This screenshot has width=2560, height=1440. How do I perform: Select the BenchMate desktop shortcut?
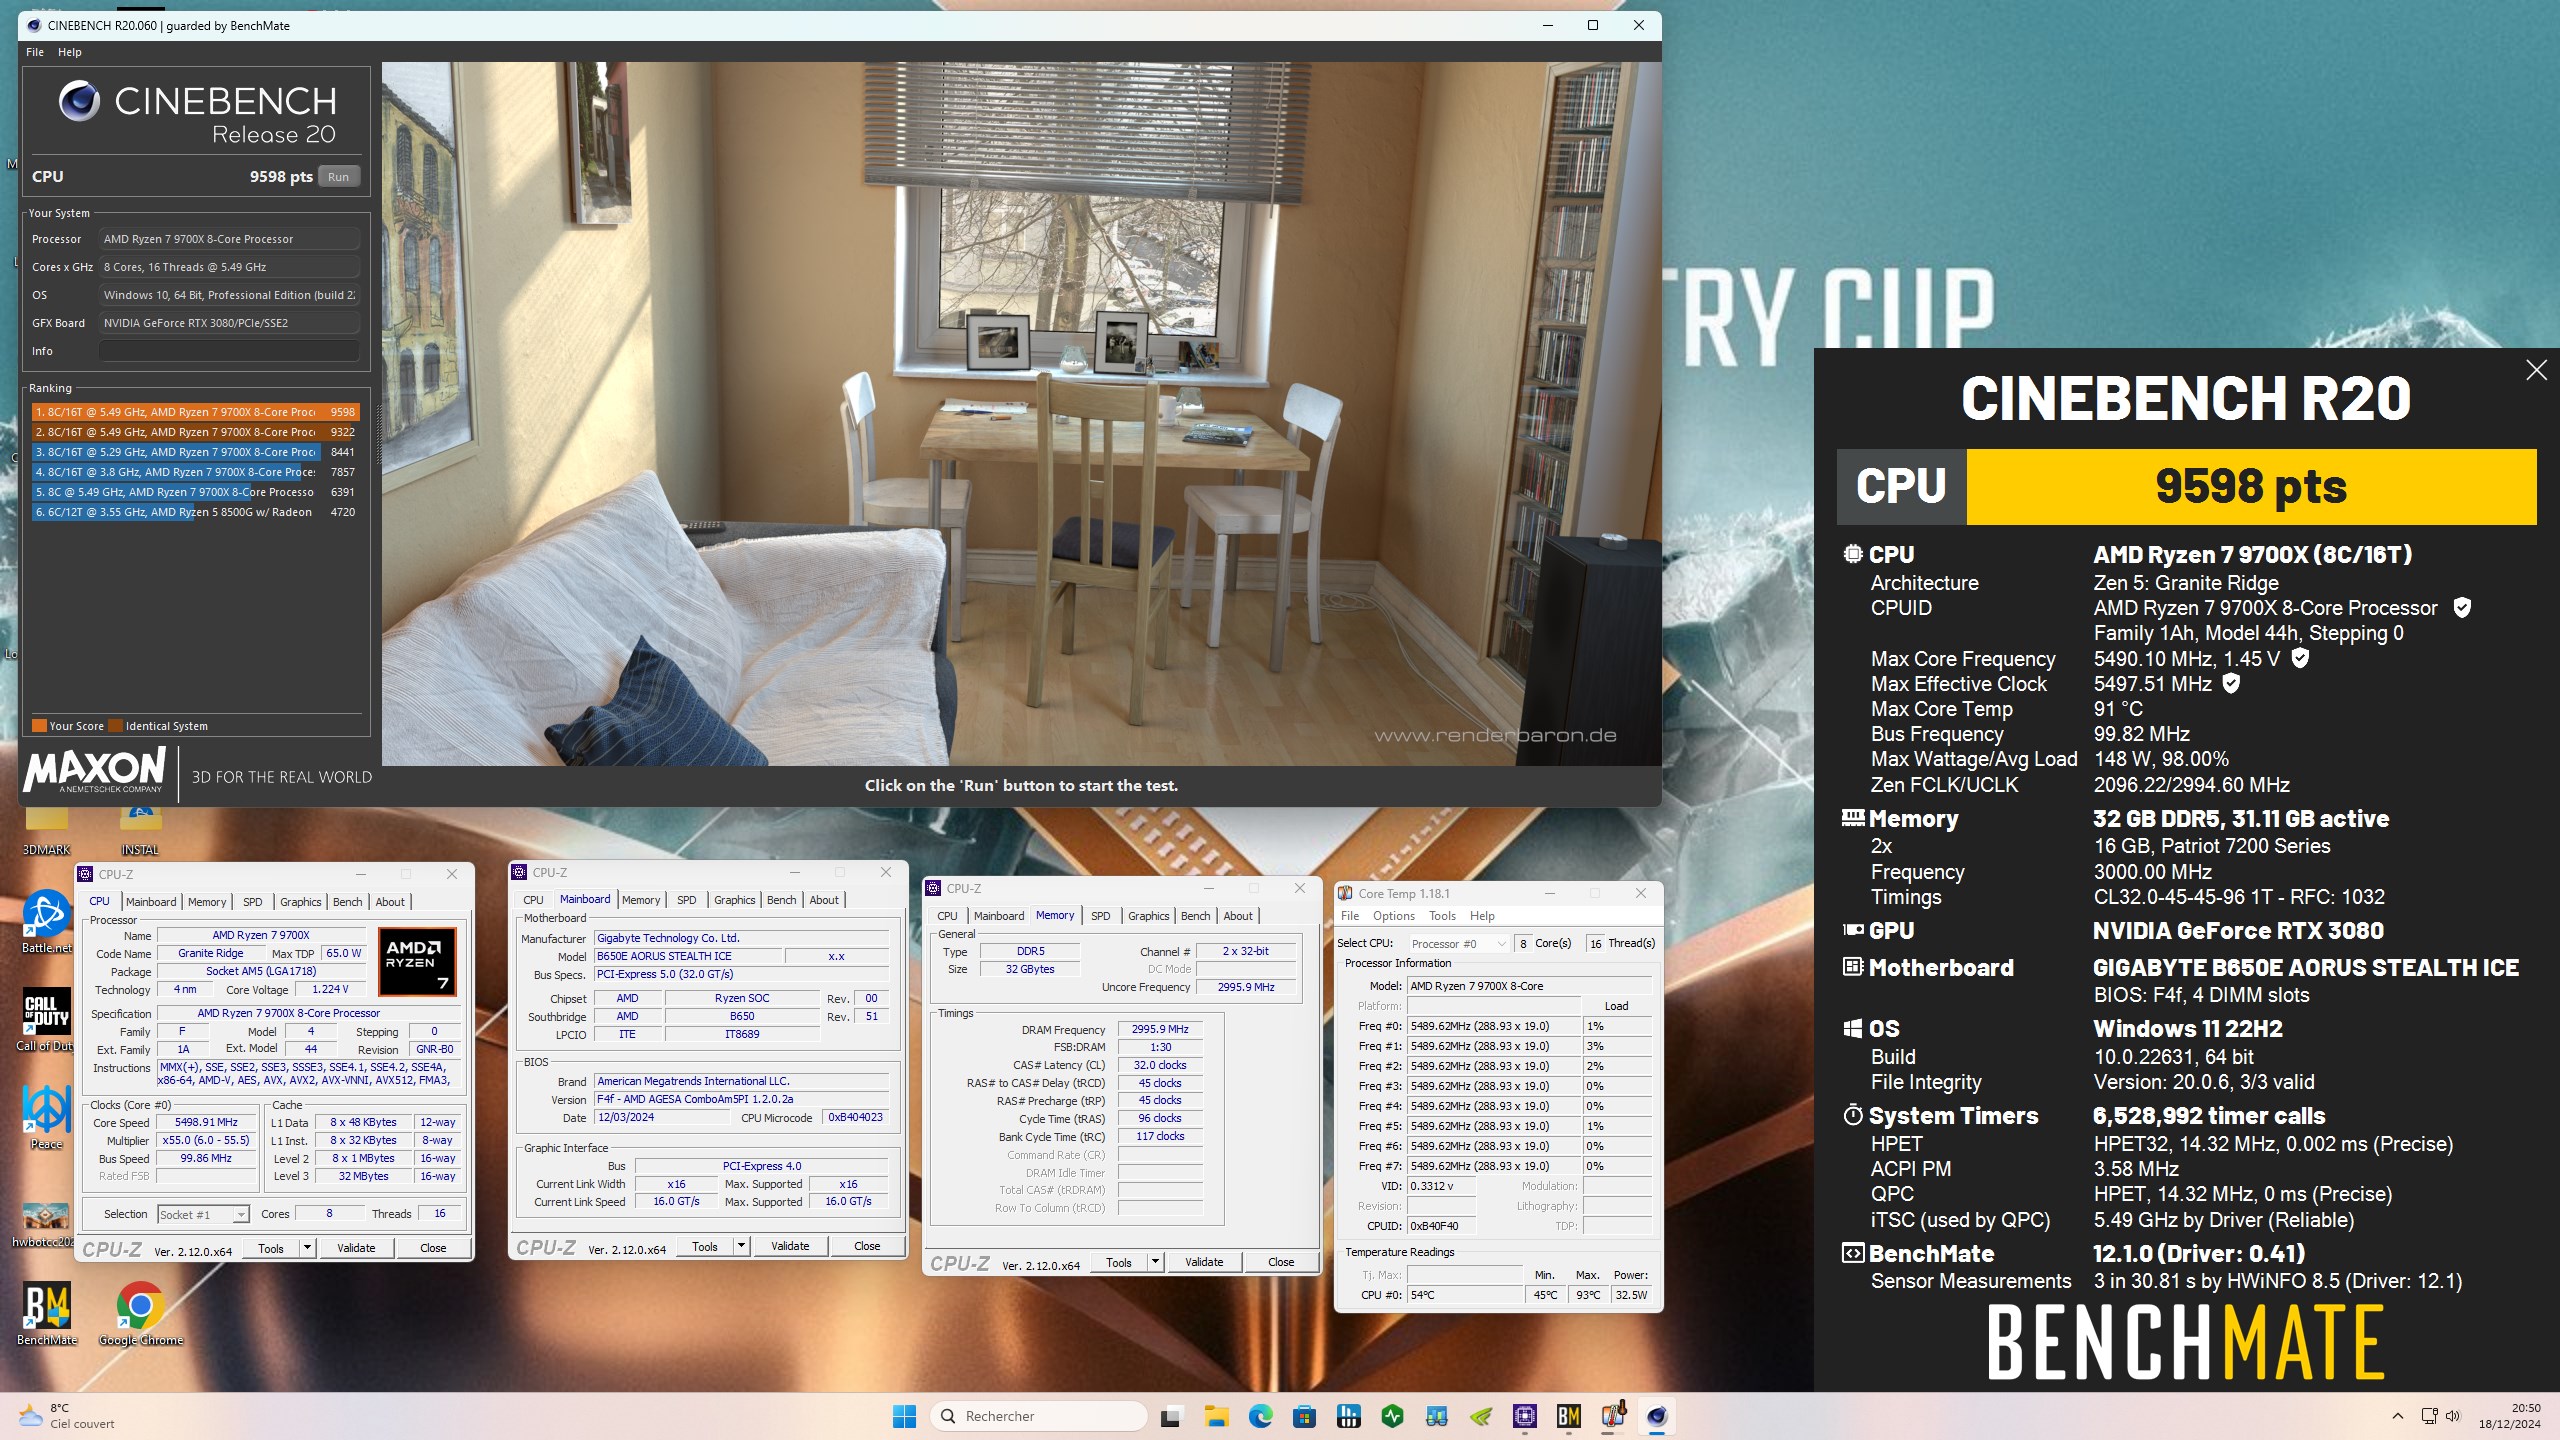(x=46, y=1314)
